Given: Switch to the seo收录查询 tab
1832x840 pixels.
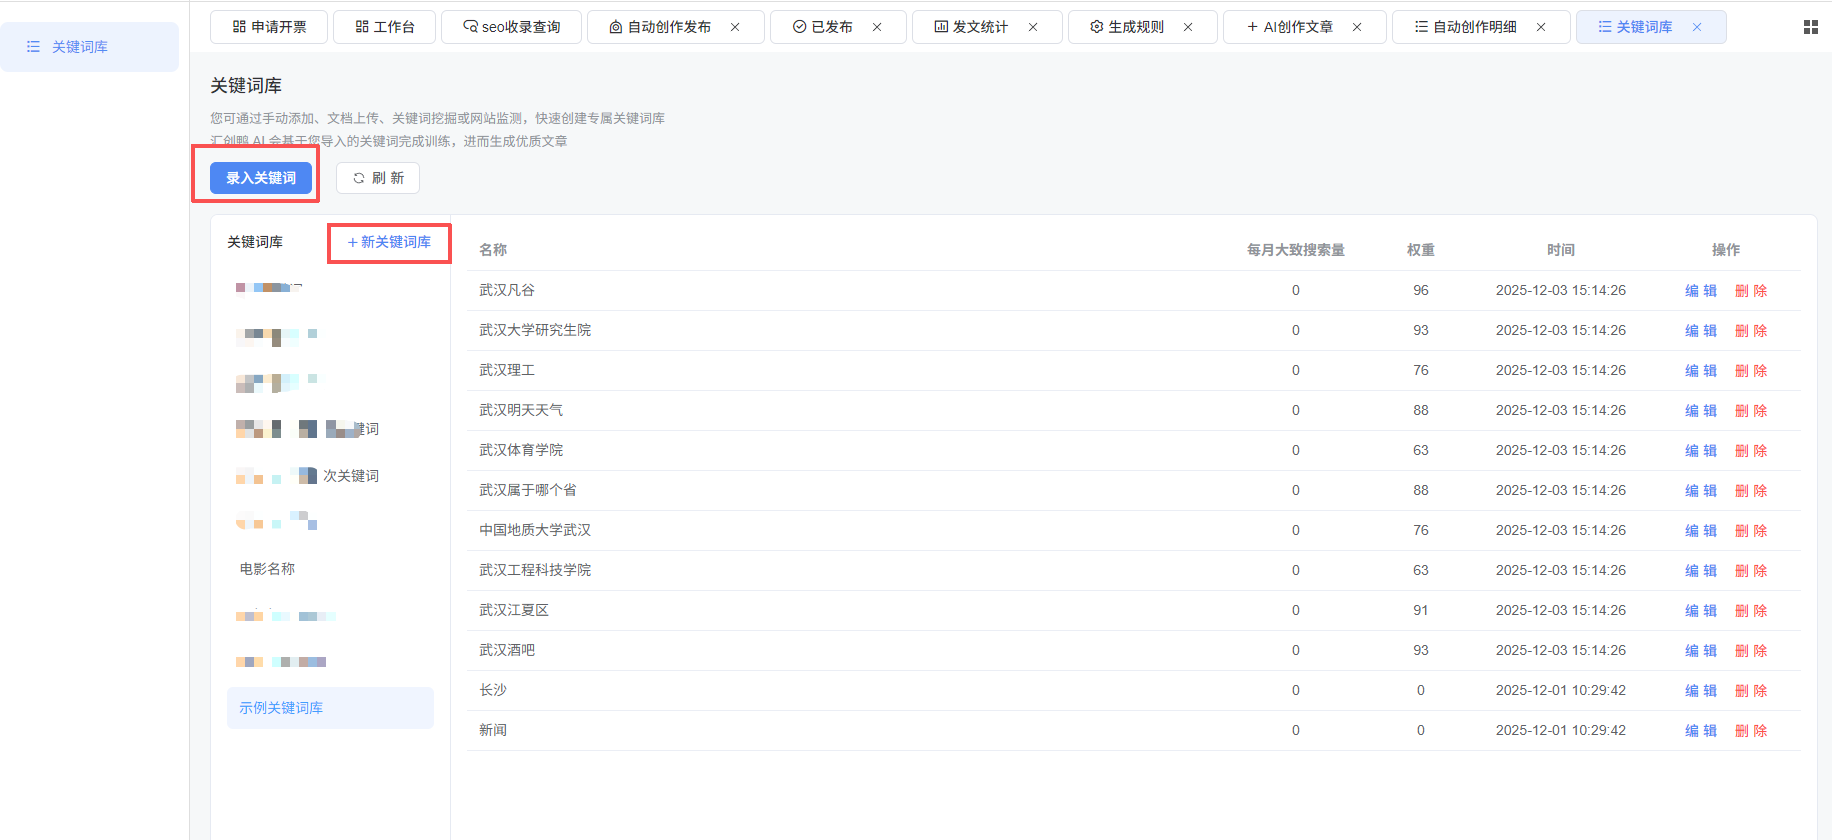Looking at the screenshot, I should click(511, 27).
